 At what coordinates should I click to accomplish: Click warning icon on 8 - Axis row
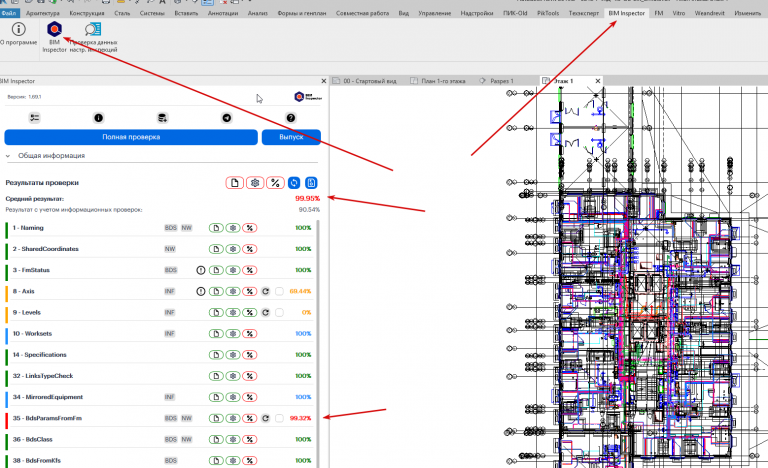pos(200,291)
